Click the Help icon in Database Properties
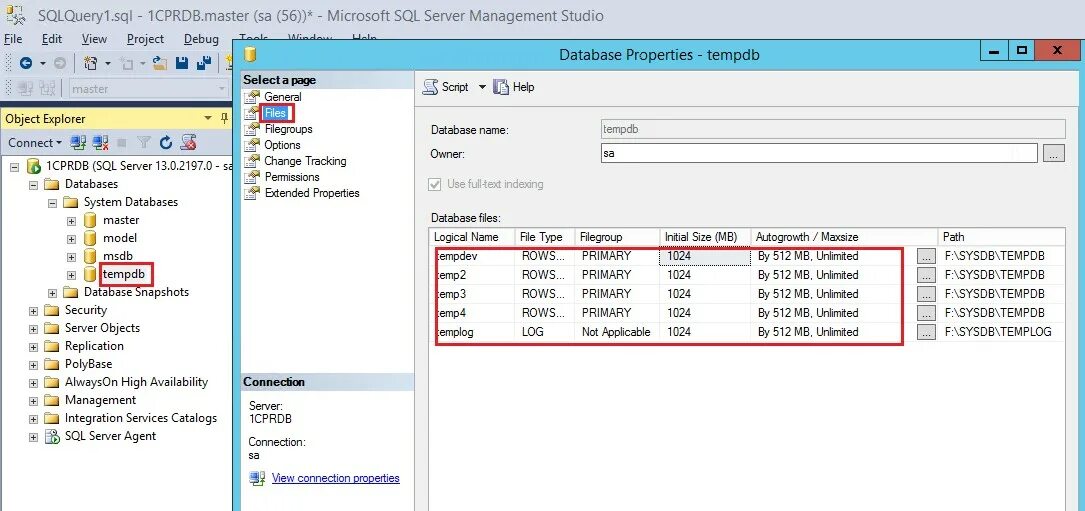Image resolution: width=1085 pixels, height=511 pixels. pos(500,87)
